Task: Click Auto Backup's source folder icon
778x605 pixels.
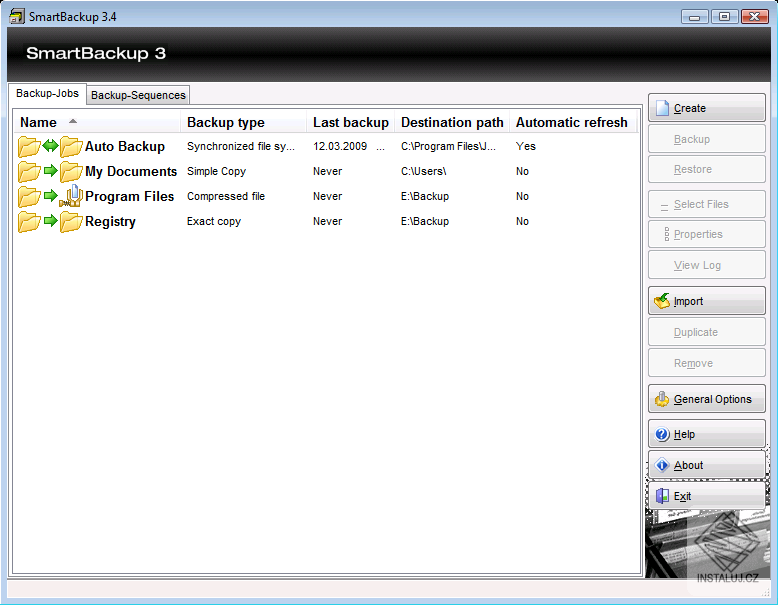Action: click(29, 146)
